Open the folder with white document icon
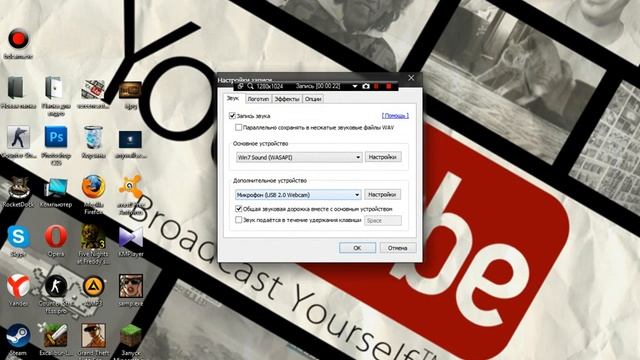The image size is (640, 360). [x=56, y=88]
